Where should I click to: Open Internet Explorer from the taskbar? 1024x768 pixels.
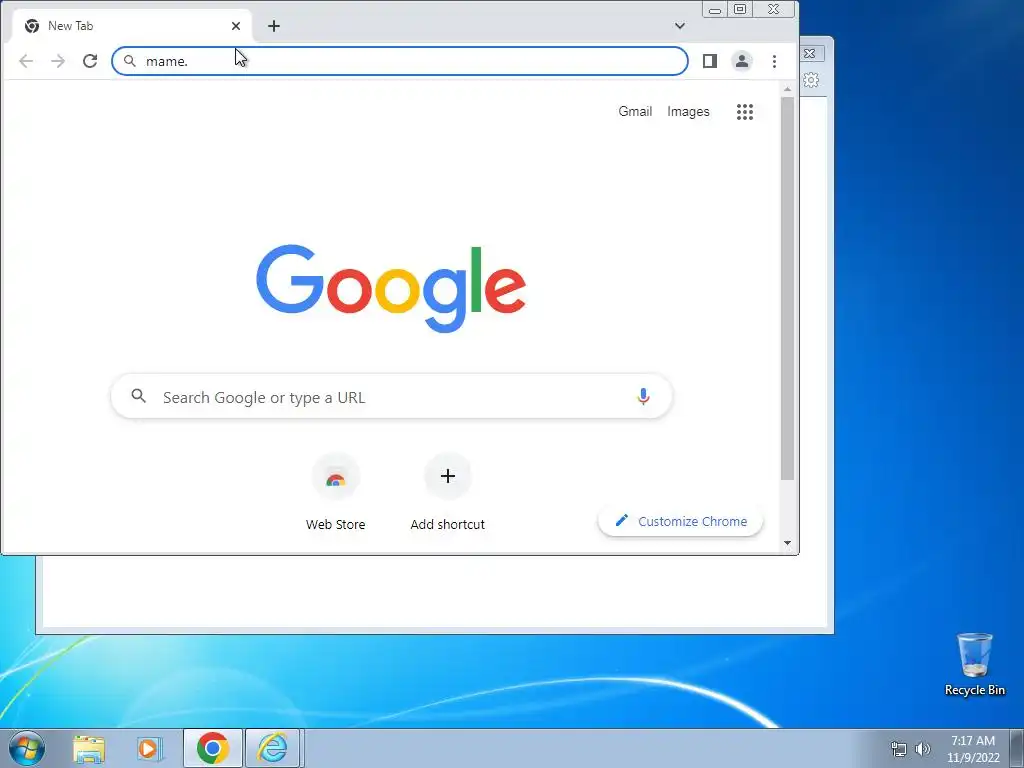tap(273, 748)
